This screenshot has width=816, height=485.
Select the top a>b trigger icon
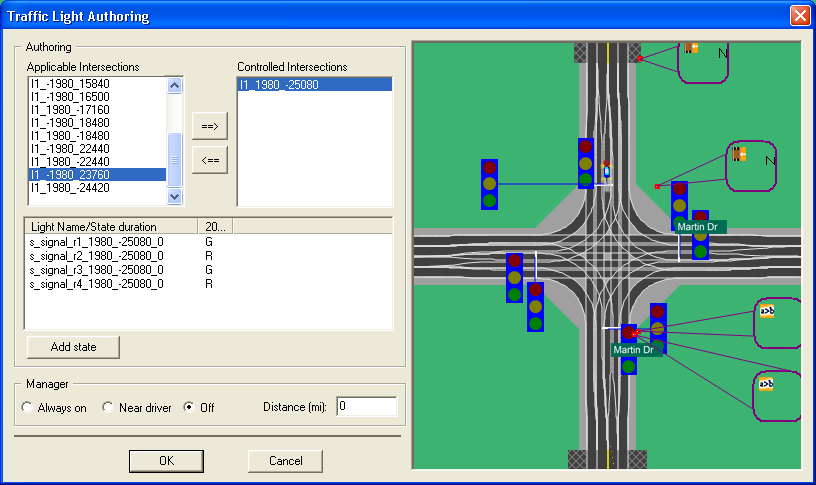point(767,311)
